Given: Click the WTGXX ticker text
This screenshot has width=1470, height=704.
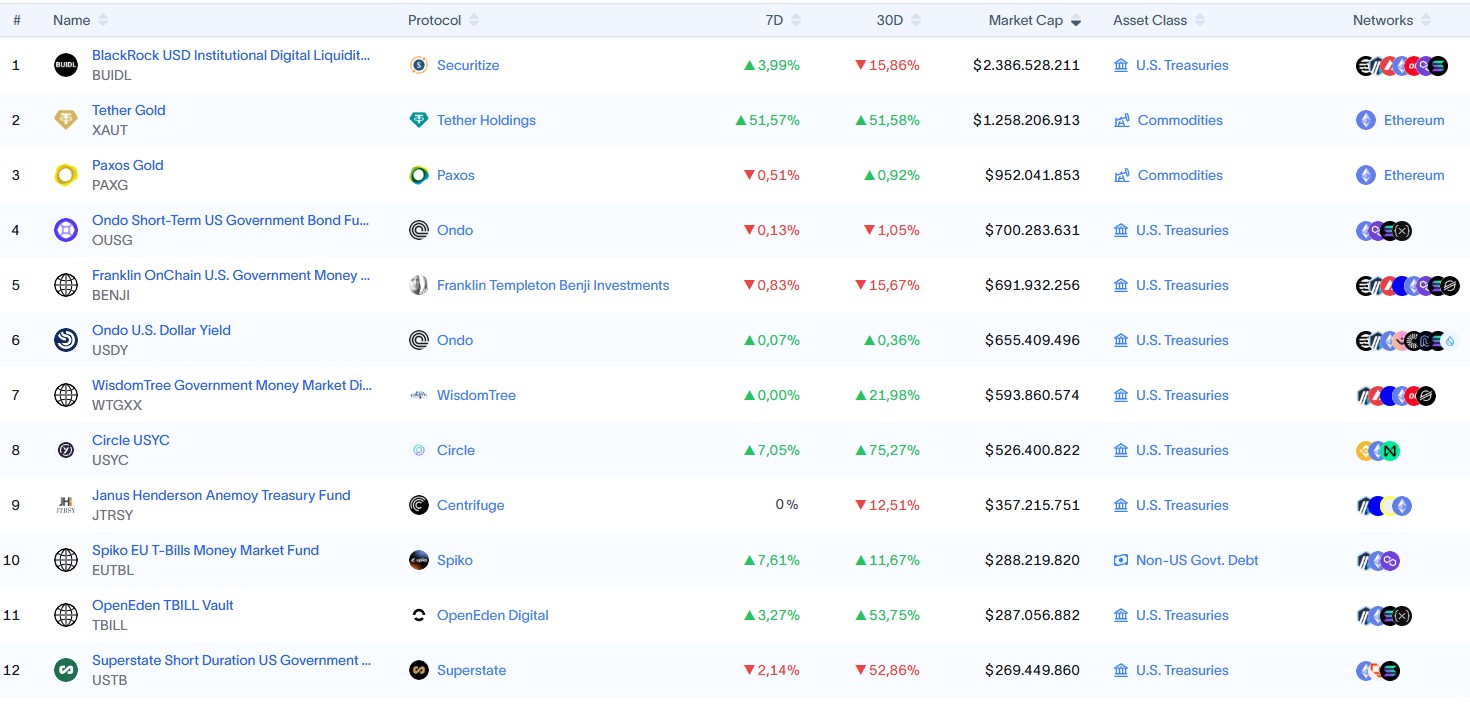Looking at the screenshot, I should point(117,405).
